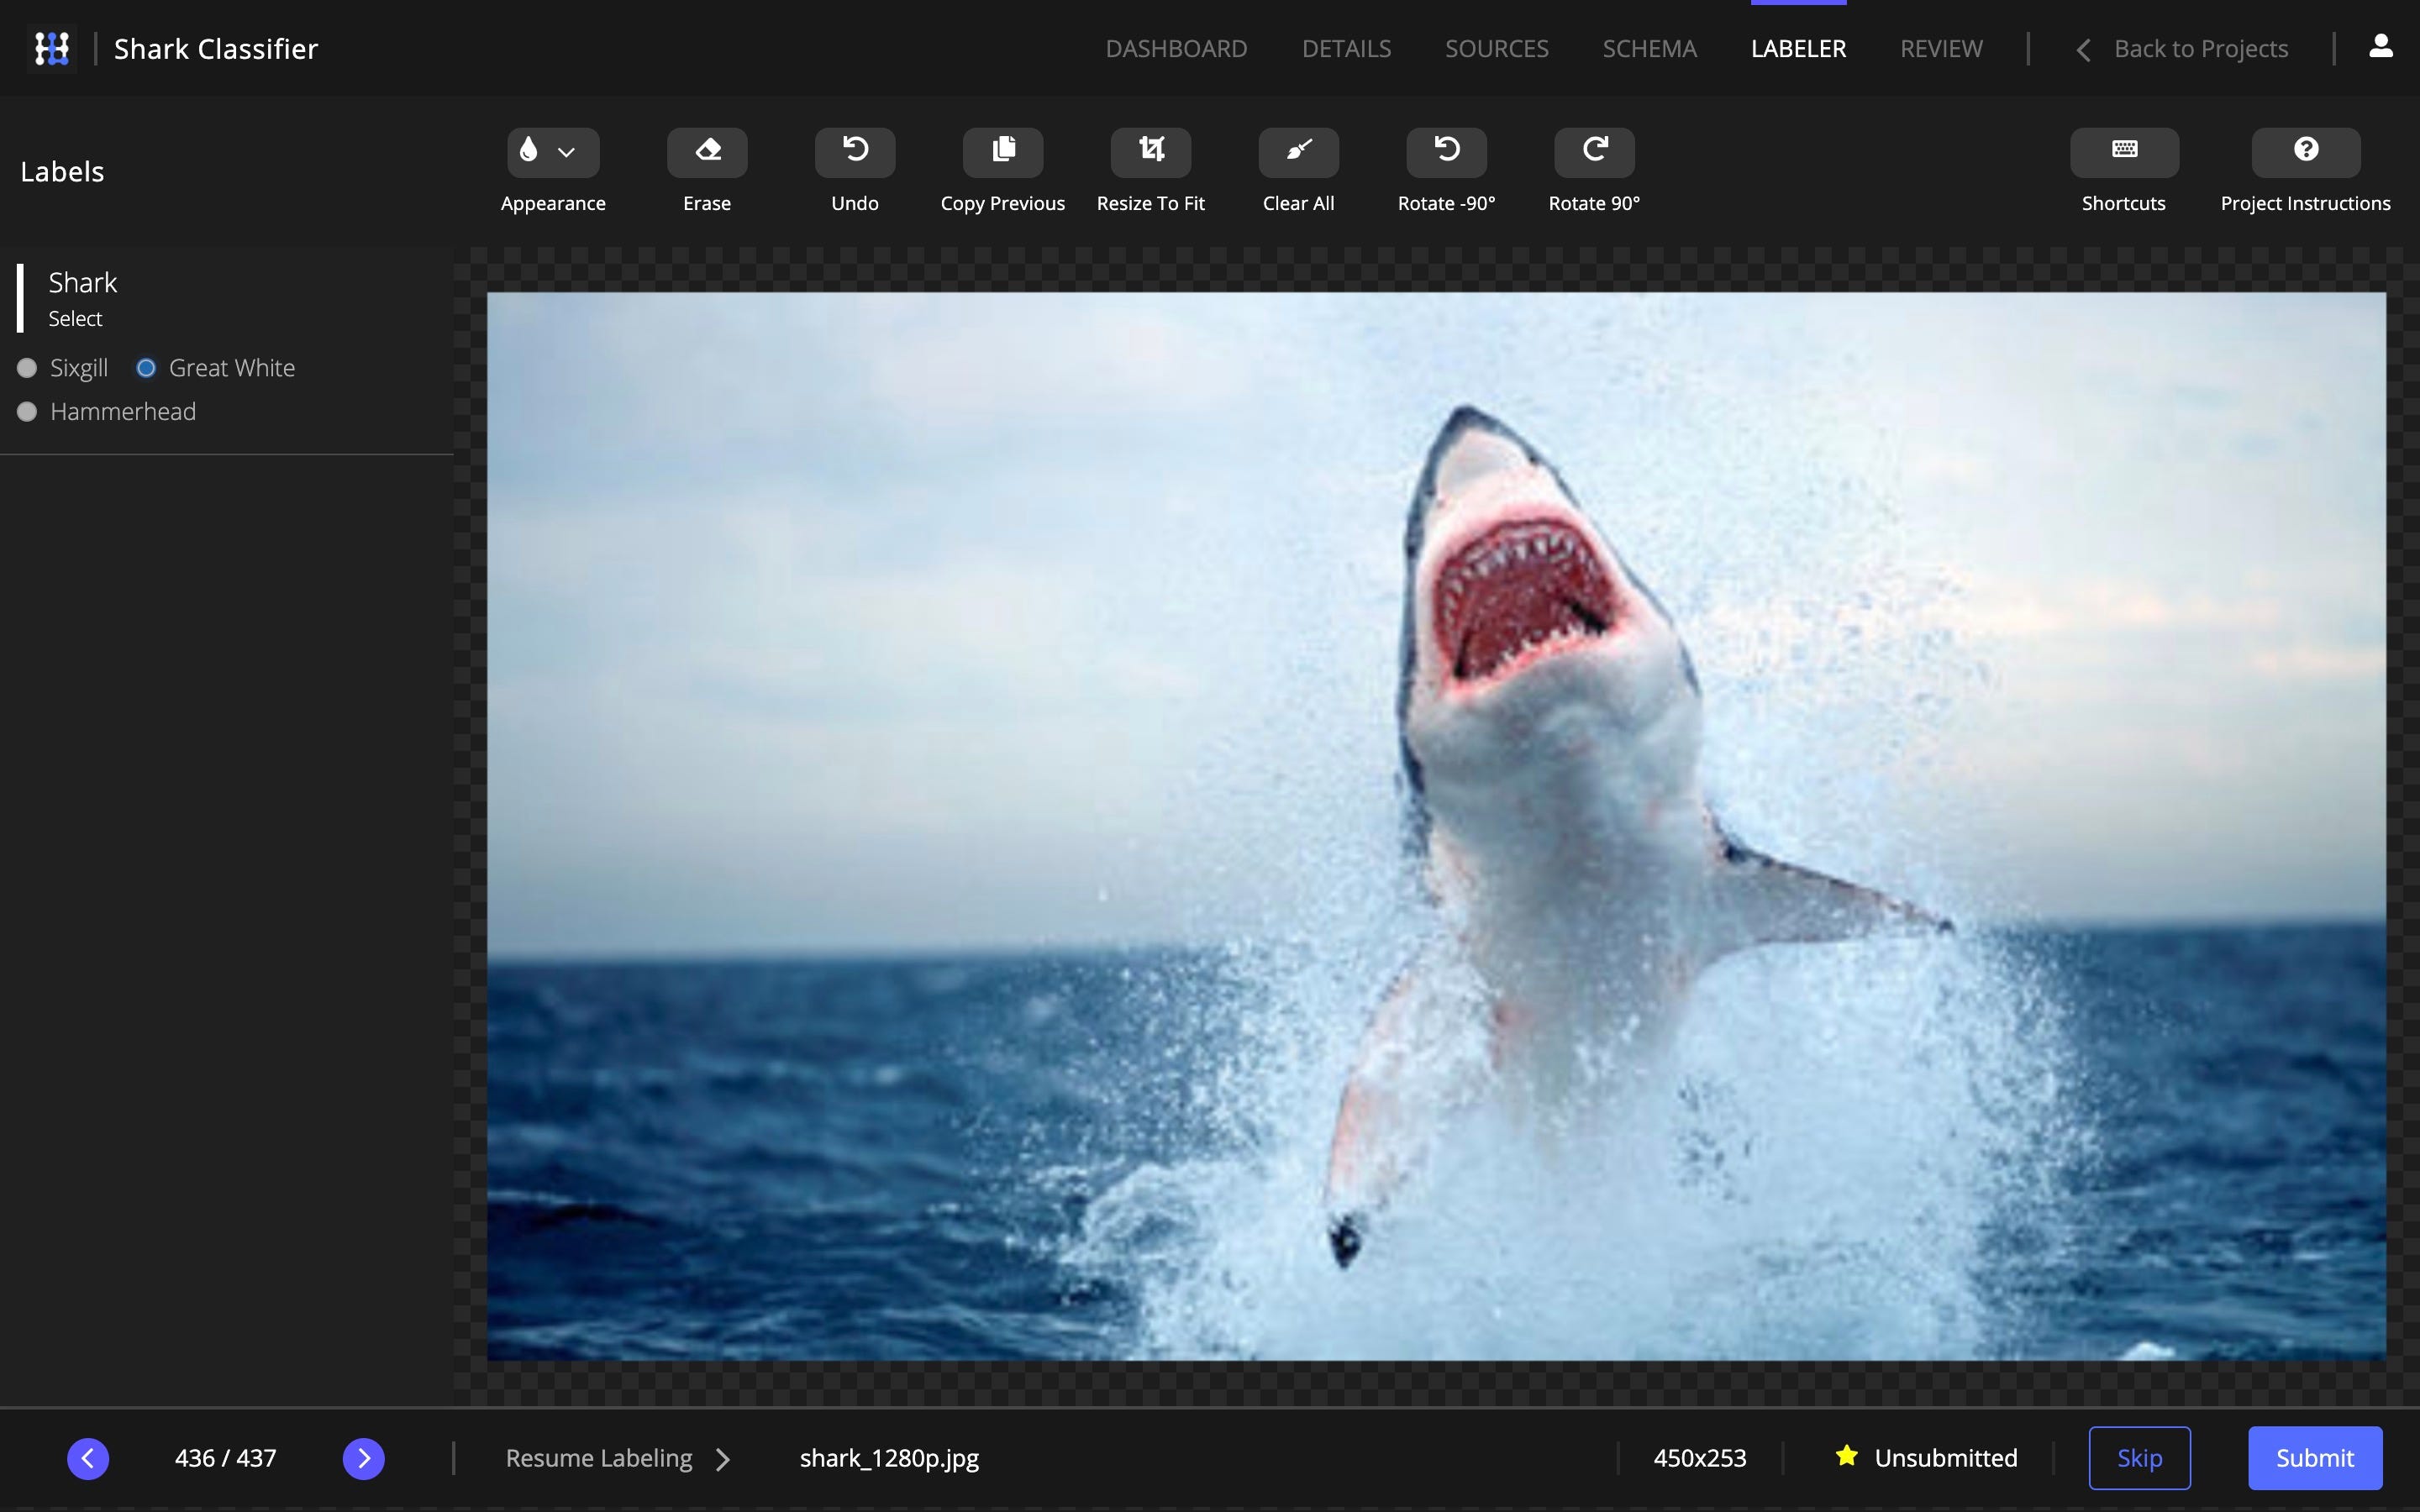The height and width of the screenshot is (1512, 2420).
Task: Expand the Appearance dropdown chevron
Action: pyautogui.click(x=567, y=152)
